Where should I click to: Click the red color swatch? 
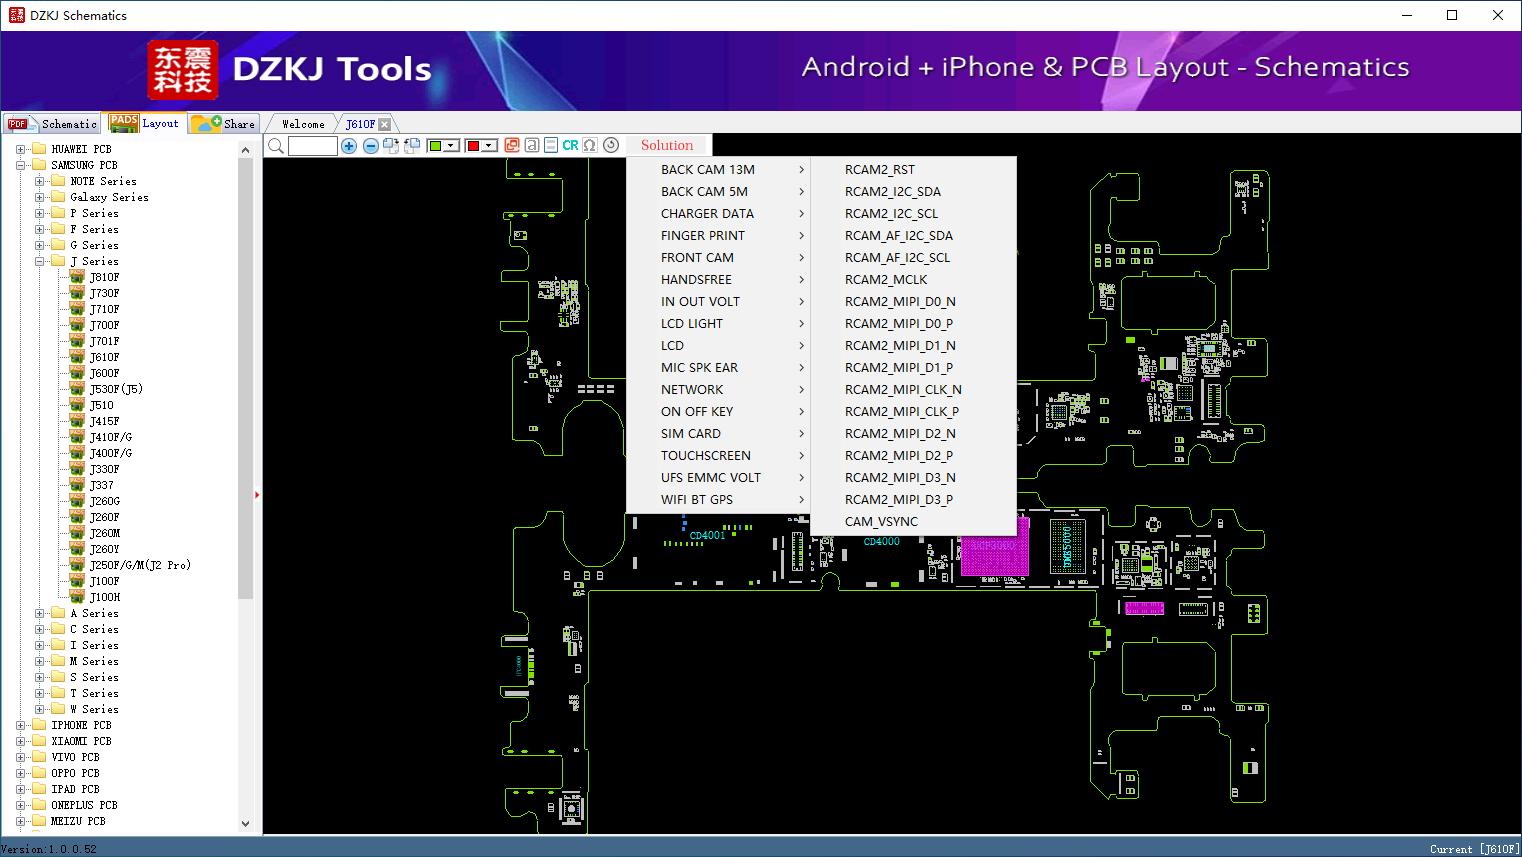click(x=473, y=146)
